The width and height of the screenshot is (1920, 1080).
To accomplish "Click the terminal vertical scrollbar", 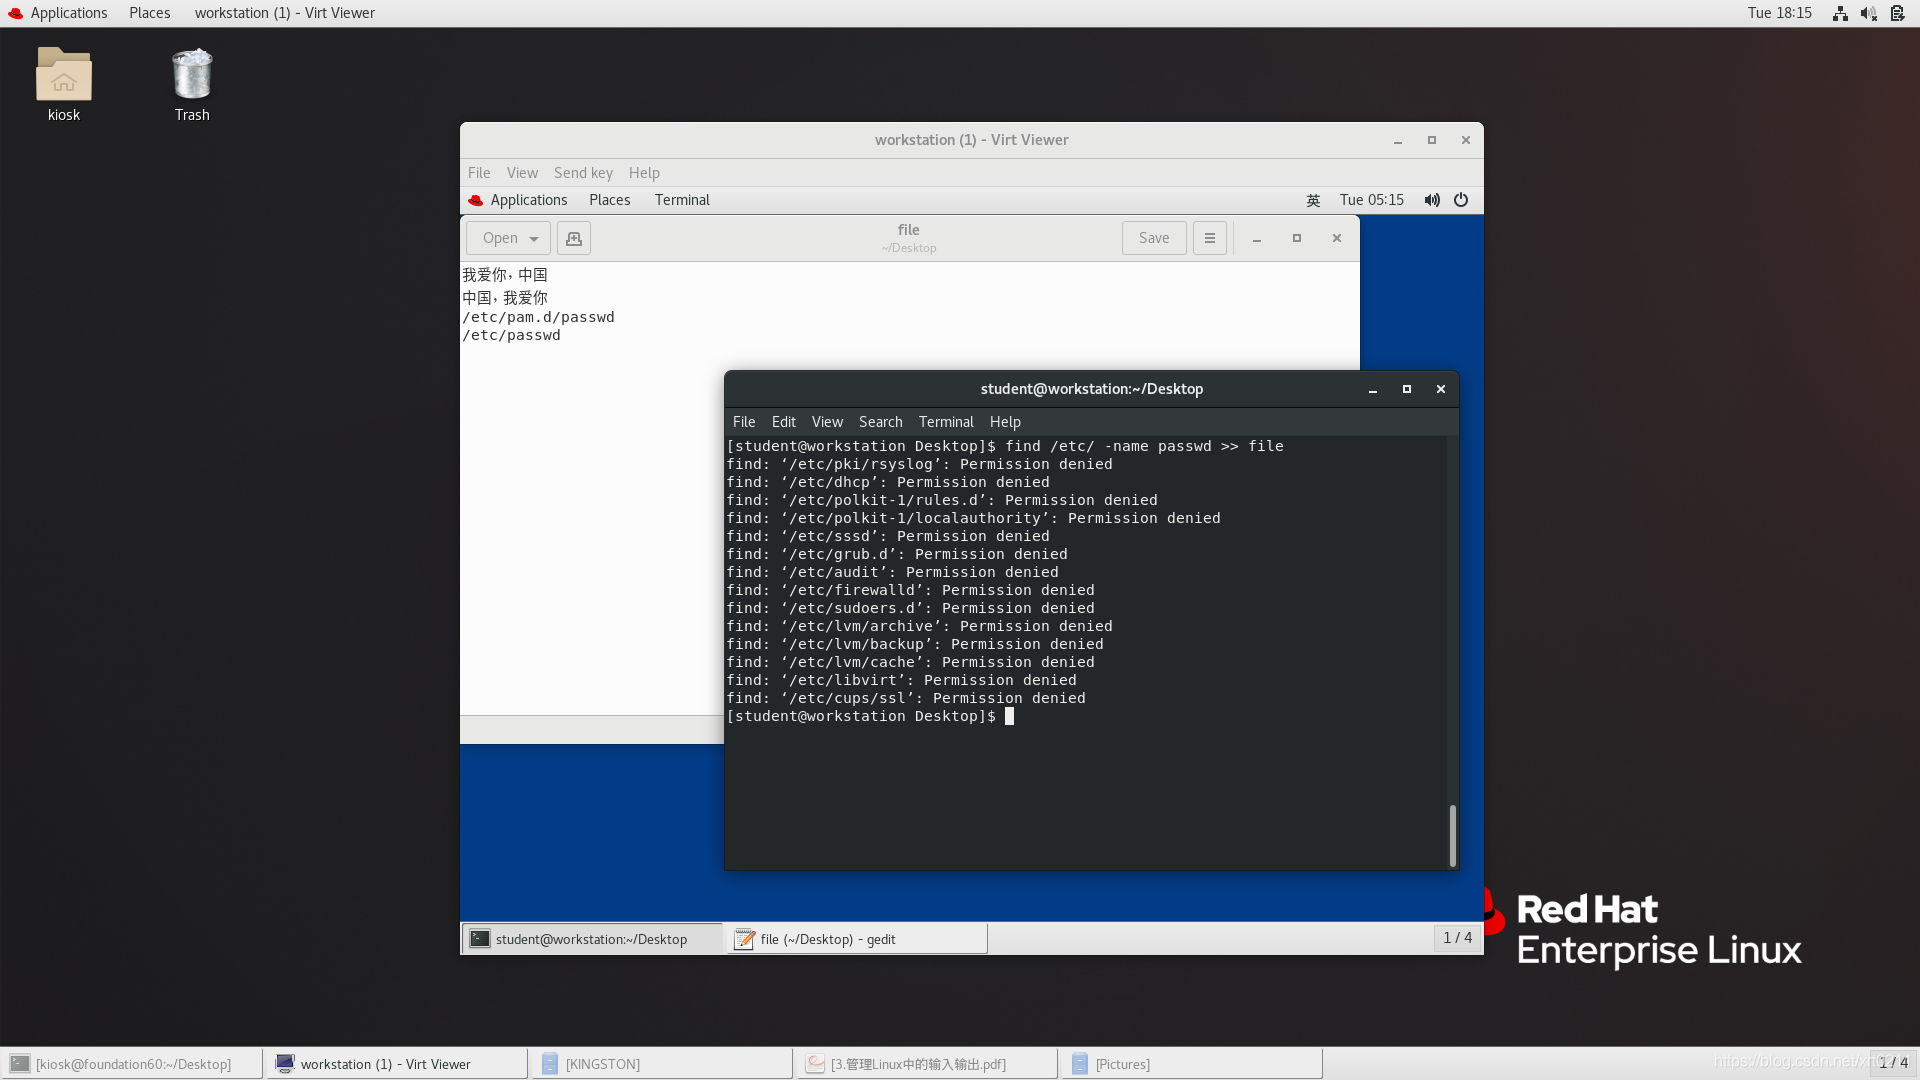I will click(x=1452, y=835).
